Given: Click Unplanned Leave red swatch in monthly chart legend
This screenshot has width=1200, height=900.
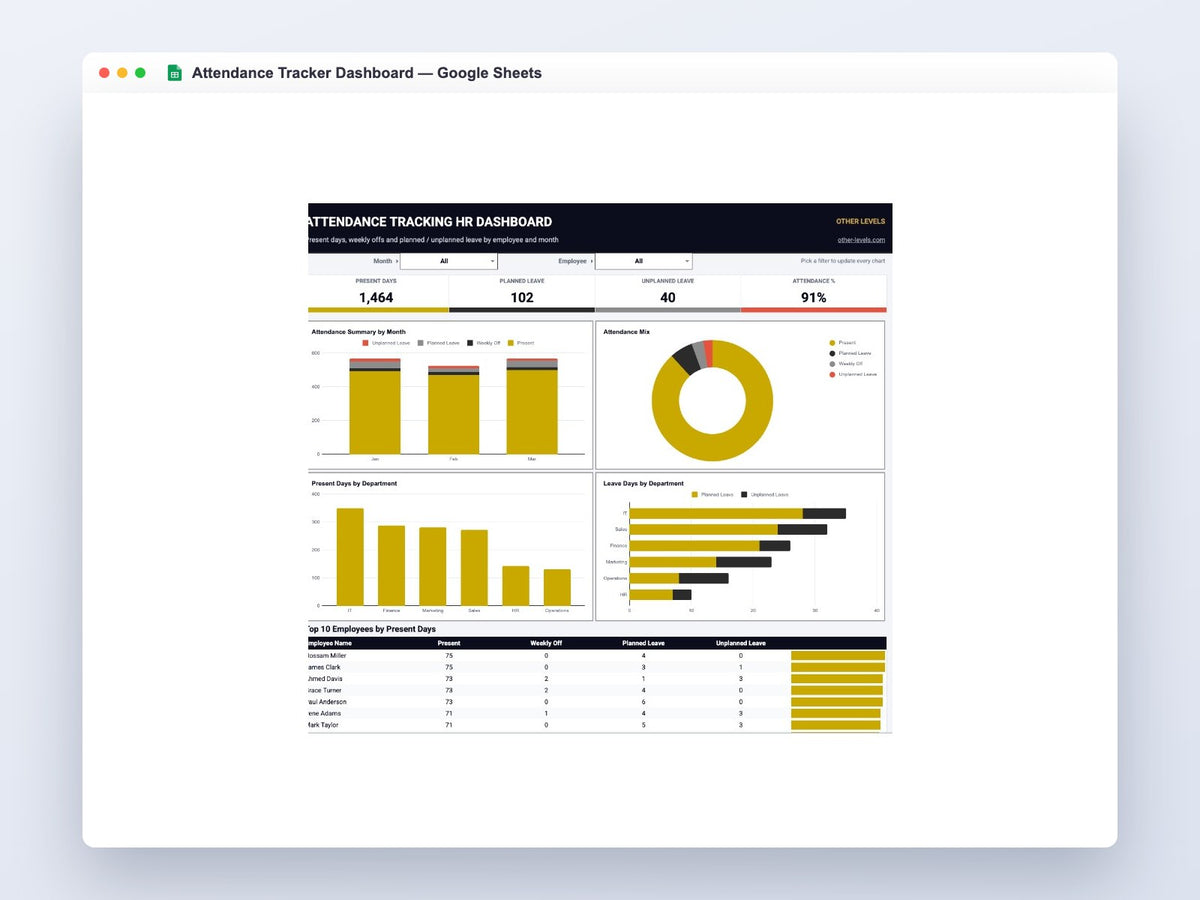Looking at the screenshot, I should 366,343.
